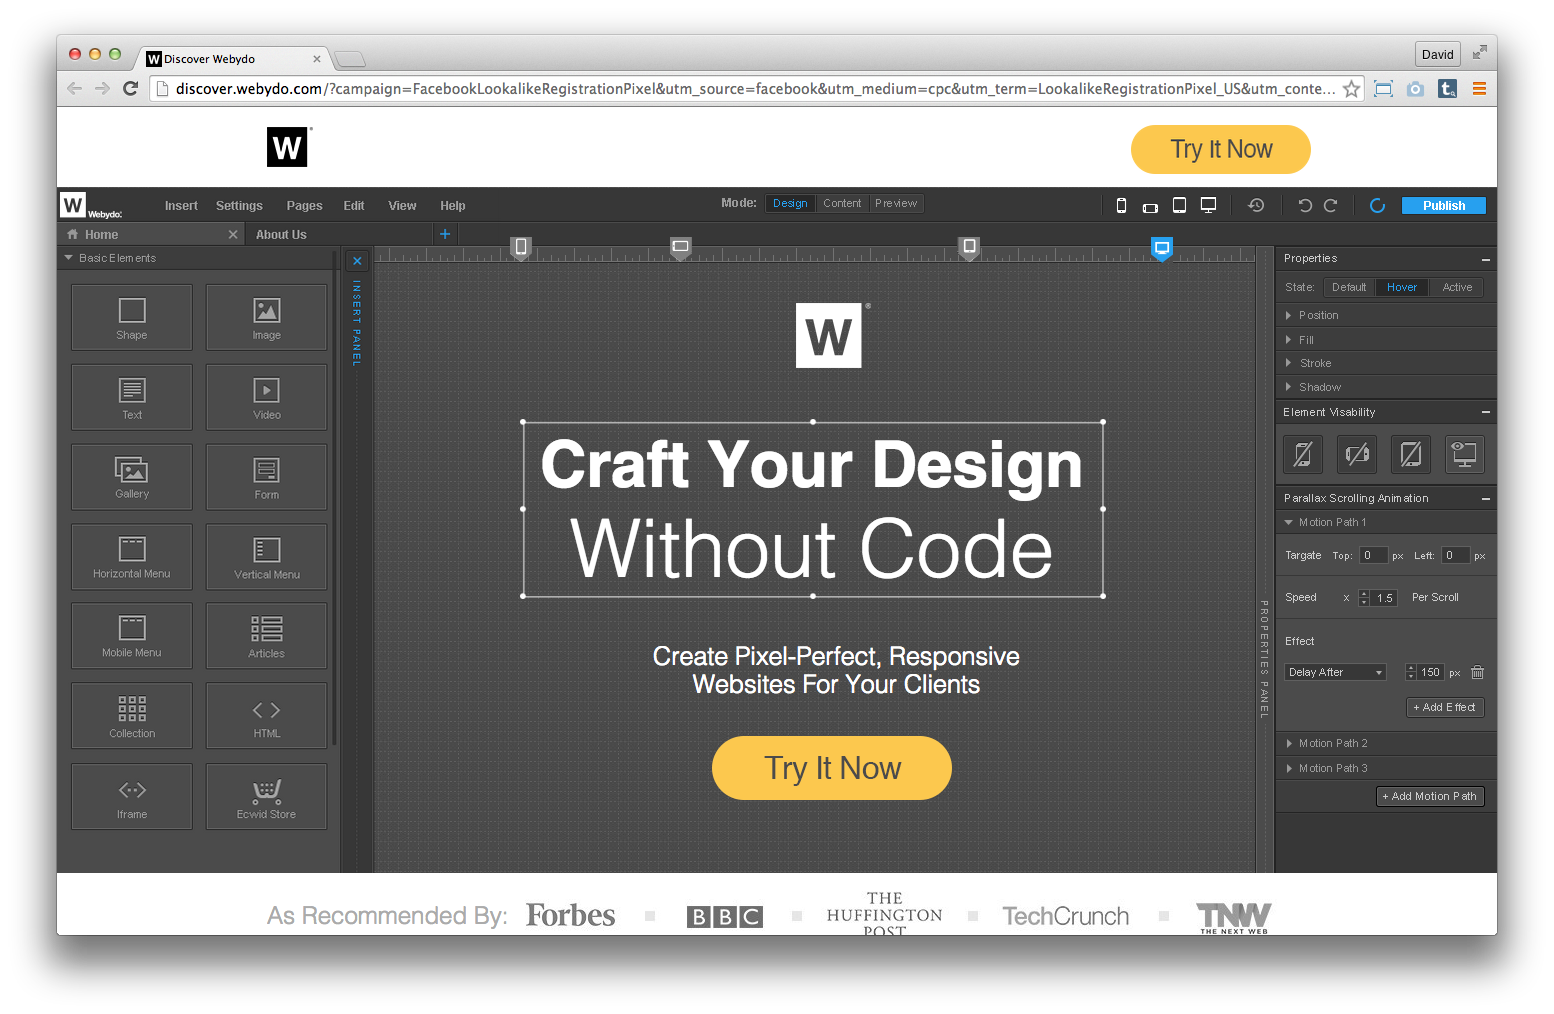Collapse Motion Path 1
This screenshot has width=1554, height=1014.
[1386, 522]
